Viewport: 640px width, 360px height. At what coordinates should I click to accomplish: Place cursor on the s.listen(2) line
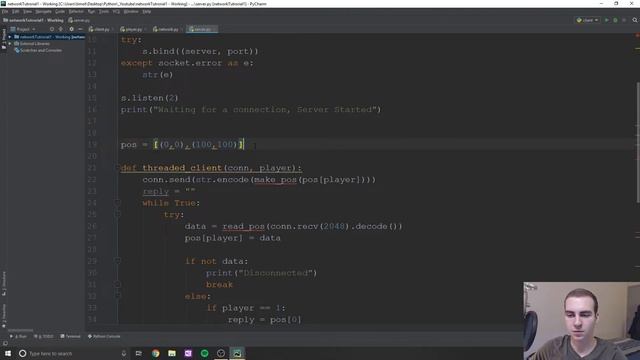[149, 98]
